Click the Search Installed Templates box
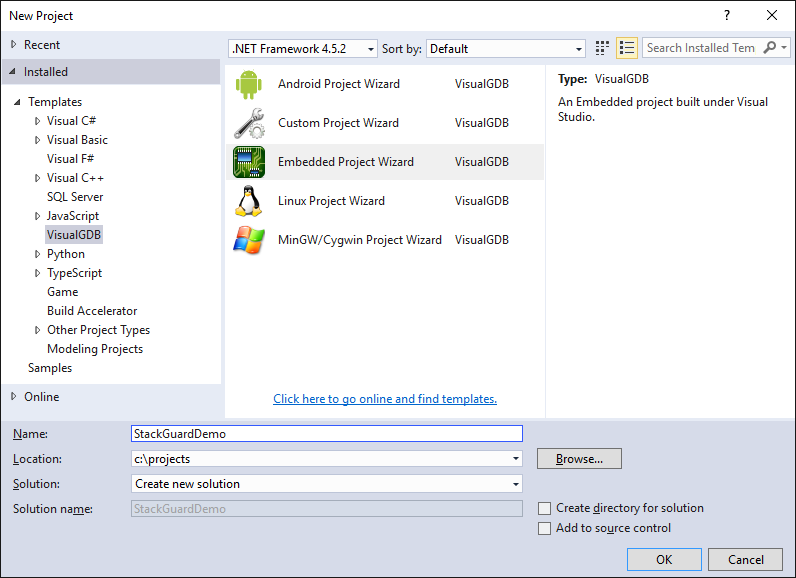This screenshot has width=796, height=578. 702,48
